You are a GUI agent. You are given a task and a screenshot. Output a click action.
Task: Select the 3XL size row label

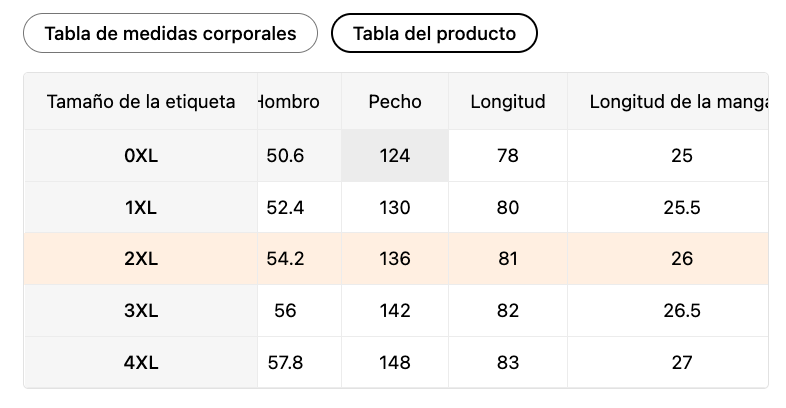click(x=141, y=311)
